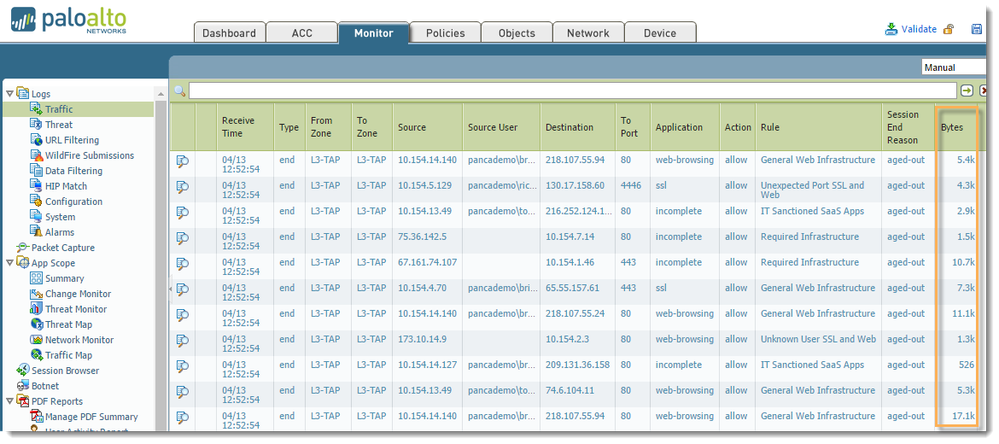Open Threat logs in sidebar
The height and width of the screenshot is (444, 999).
59,125
